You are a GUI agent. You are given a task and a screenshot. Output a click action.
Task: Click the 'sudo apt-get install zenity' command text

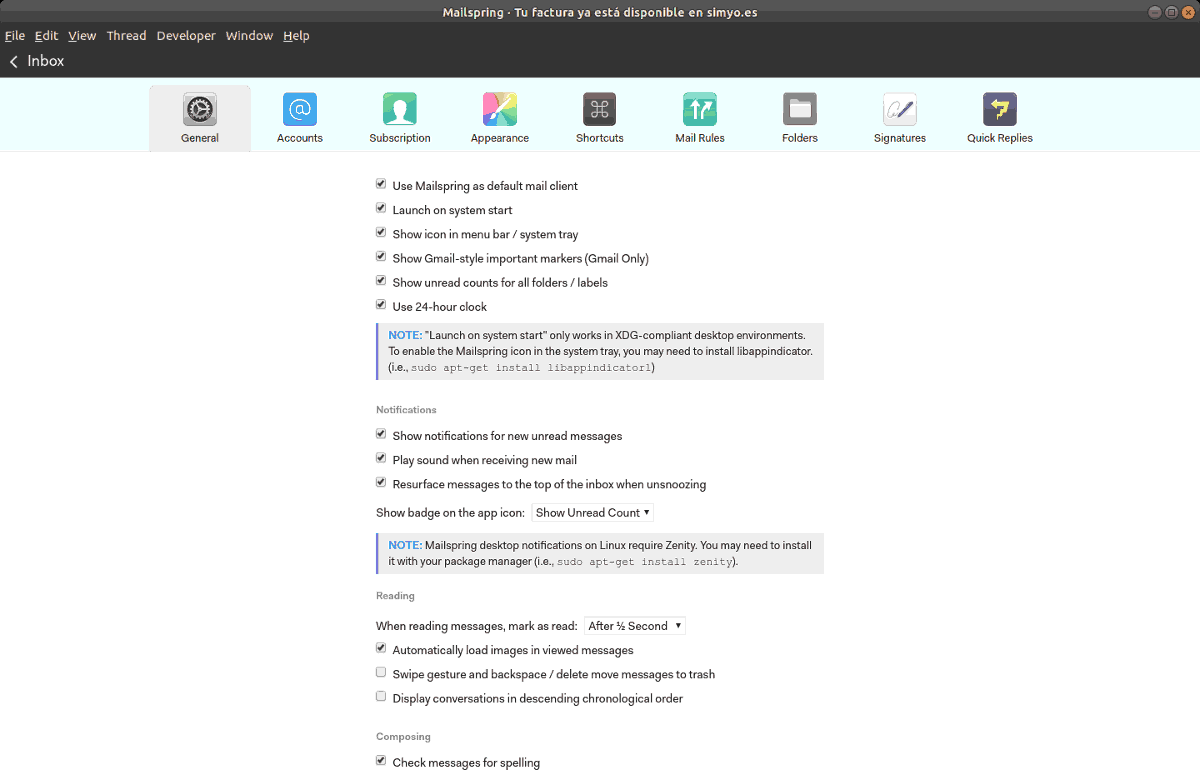[x=644, y=562]
